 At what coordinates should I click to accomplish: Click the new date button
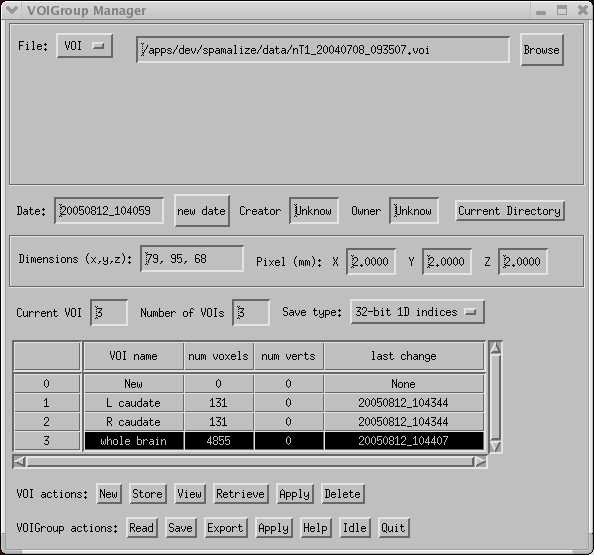pyautogui.click(x=202, y=211)
